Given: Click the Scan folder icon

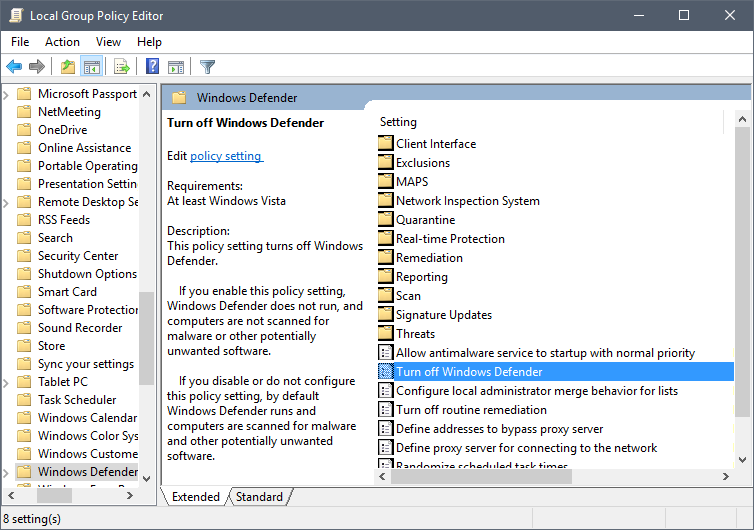Looking at the screenshot, I should (386, 295).
